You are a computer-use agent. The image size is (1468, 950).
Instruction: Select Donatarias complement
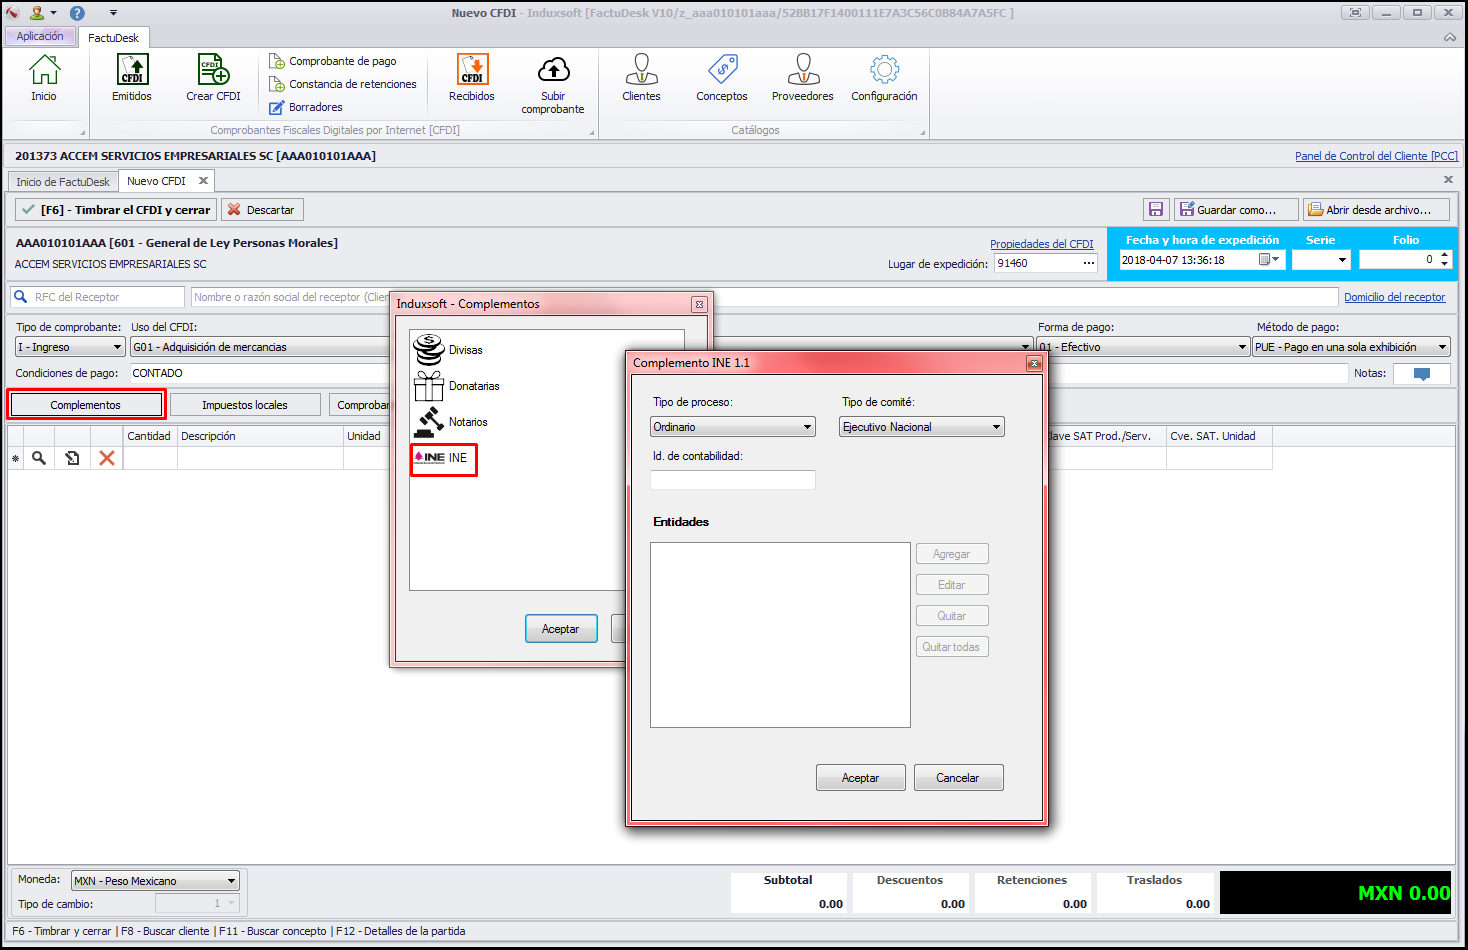[456, 386]
